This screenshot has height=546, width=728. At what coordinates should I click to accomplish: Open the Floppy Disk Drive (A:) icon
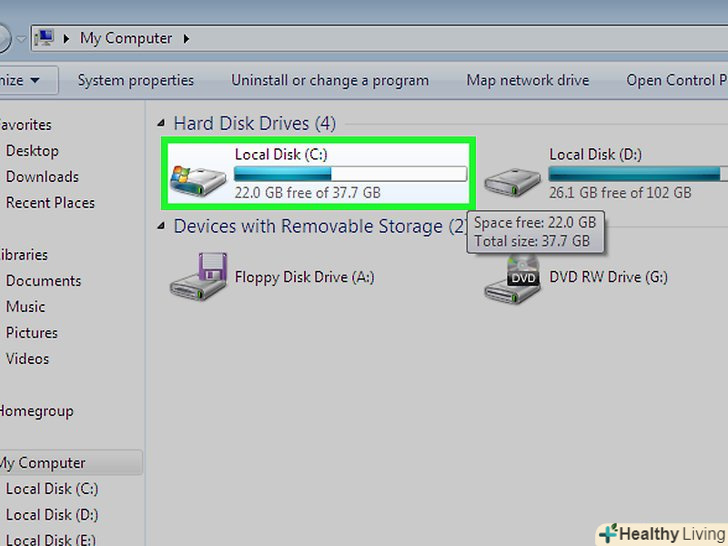(x=199, y=276)
